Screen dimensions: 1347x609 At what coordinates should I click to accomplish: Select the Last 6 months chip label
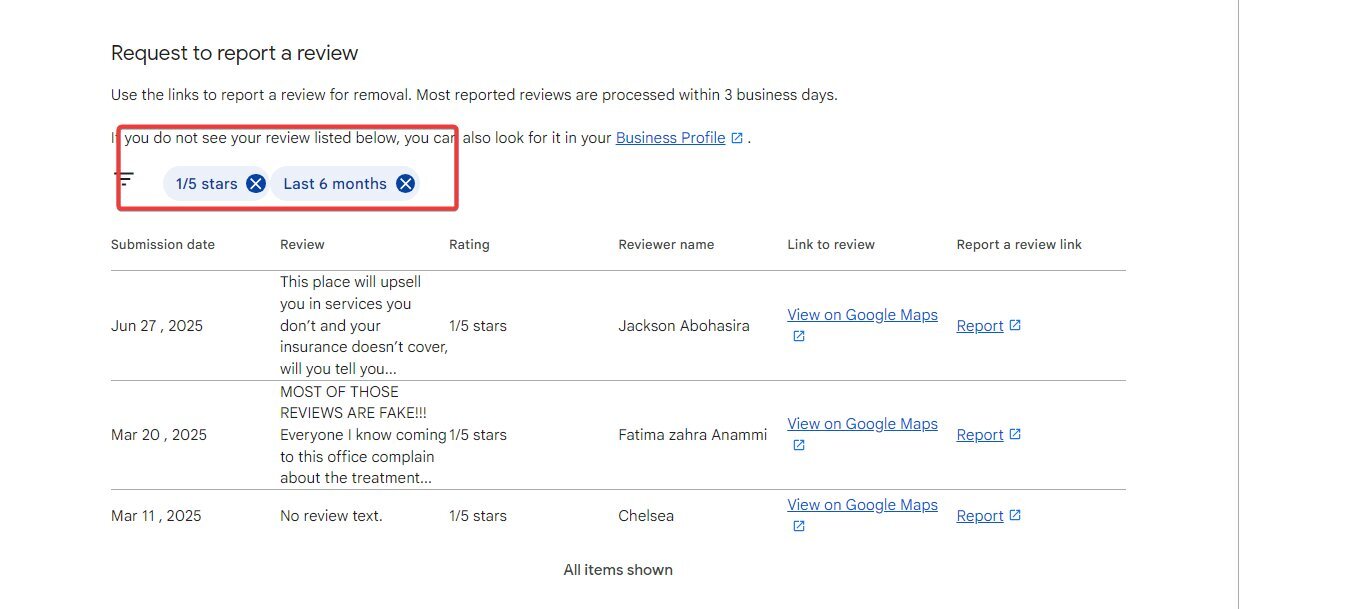tap(334, 184)
